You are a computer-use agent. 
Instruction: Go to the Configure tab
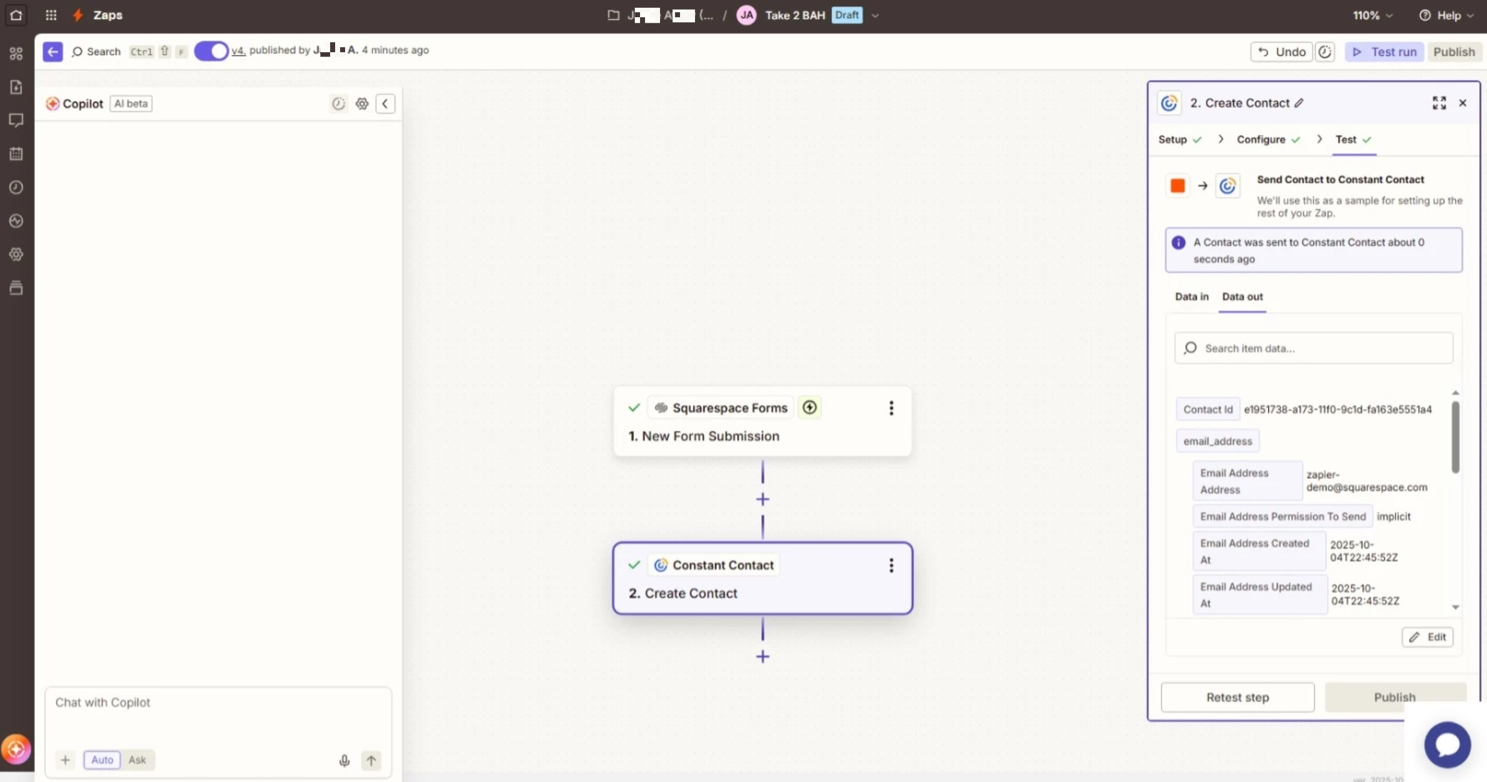(1260, 140)
